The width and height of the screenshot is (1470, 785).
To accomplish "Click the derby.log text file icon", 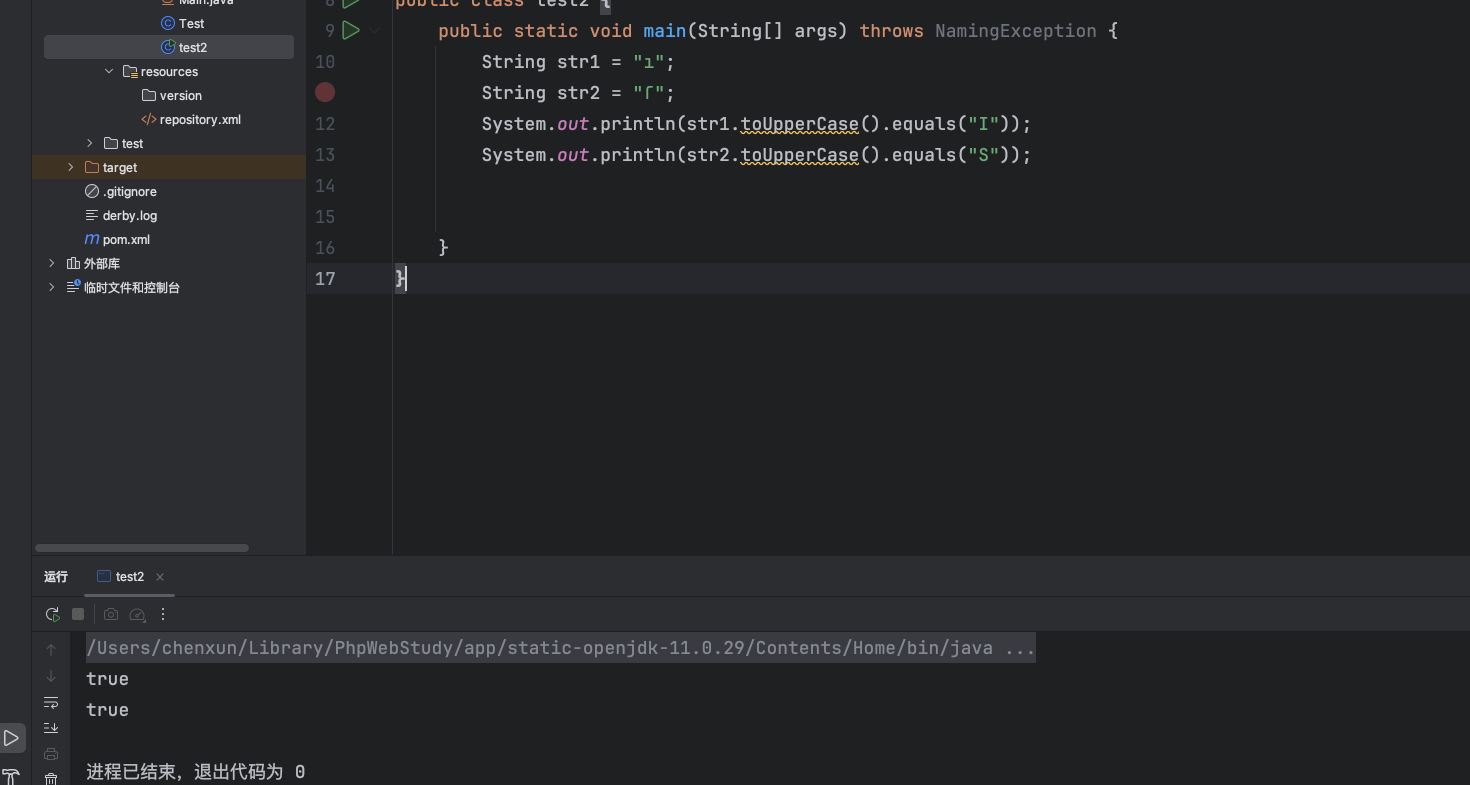I will pos(92,215).
